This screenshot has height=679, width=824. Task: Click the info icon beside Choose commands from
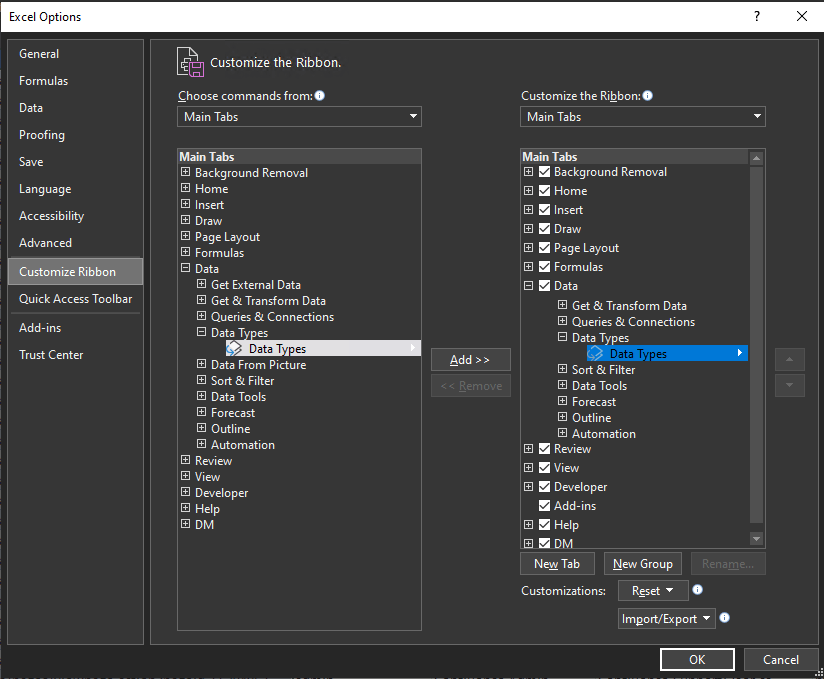[320, 96]
